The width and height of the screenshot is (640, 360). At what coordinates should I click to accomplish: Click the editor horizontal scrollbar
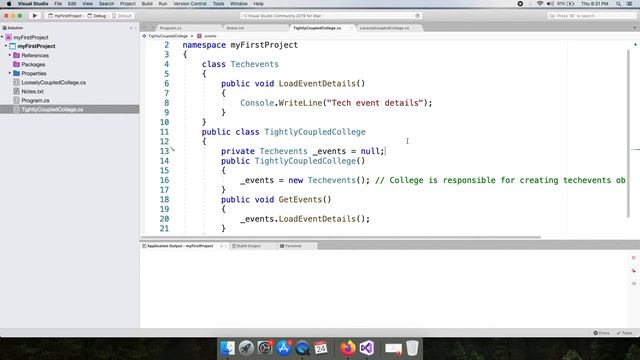(x=341, y=237)
